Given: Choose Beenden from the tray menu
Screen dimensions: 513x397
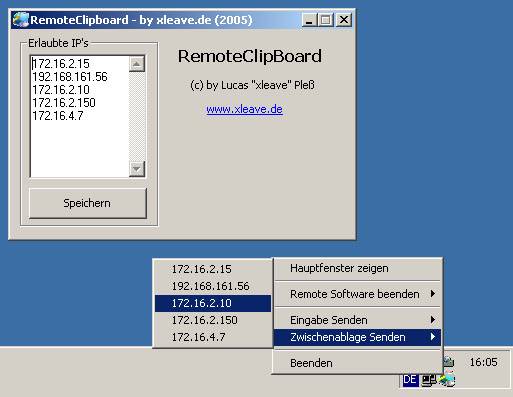Looking at the screenshot, I should coord(357,363).
